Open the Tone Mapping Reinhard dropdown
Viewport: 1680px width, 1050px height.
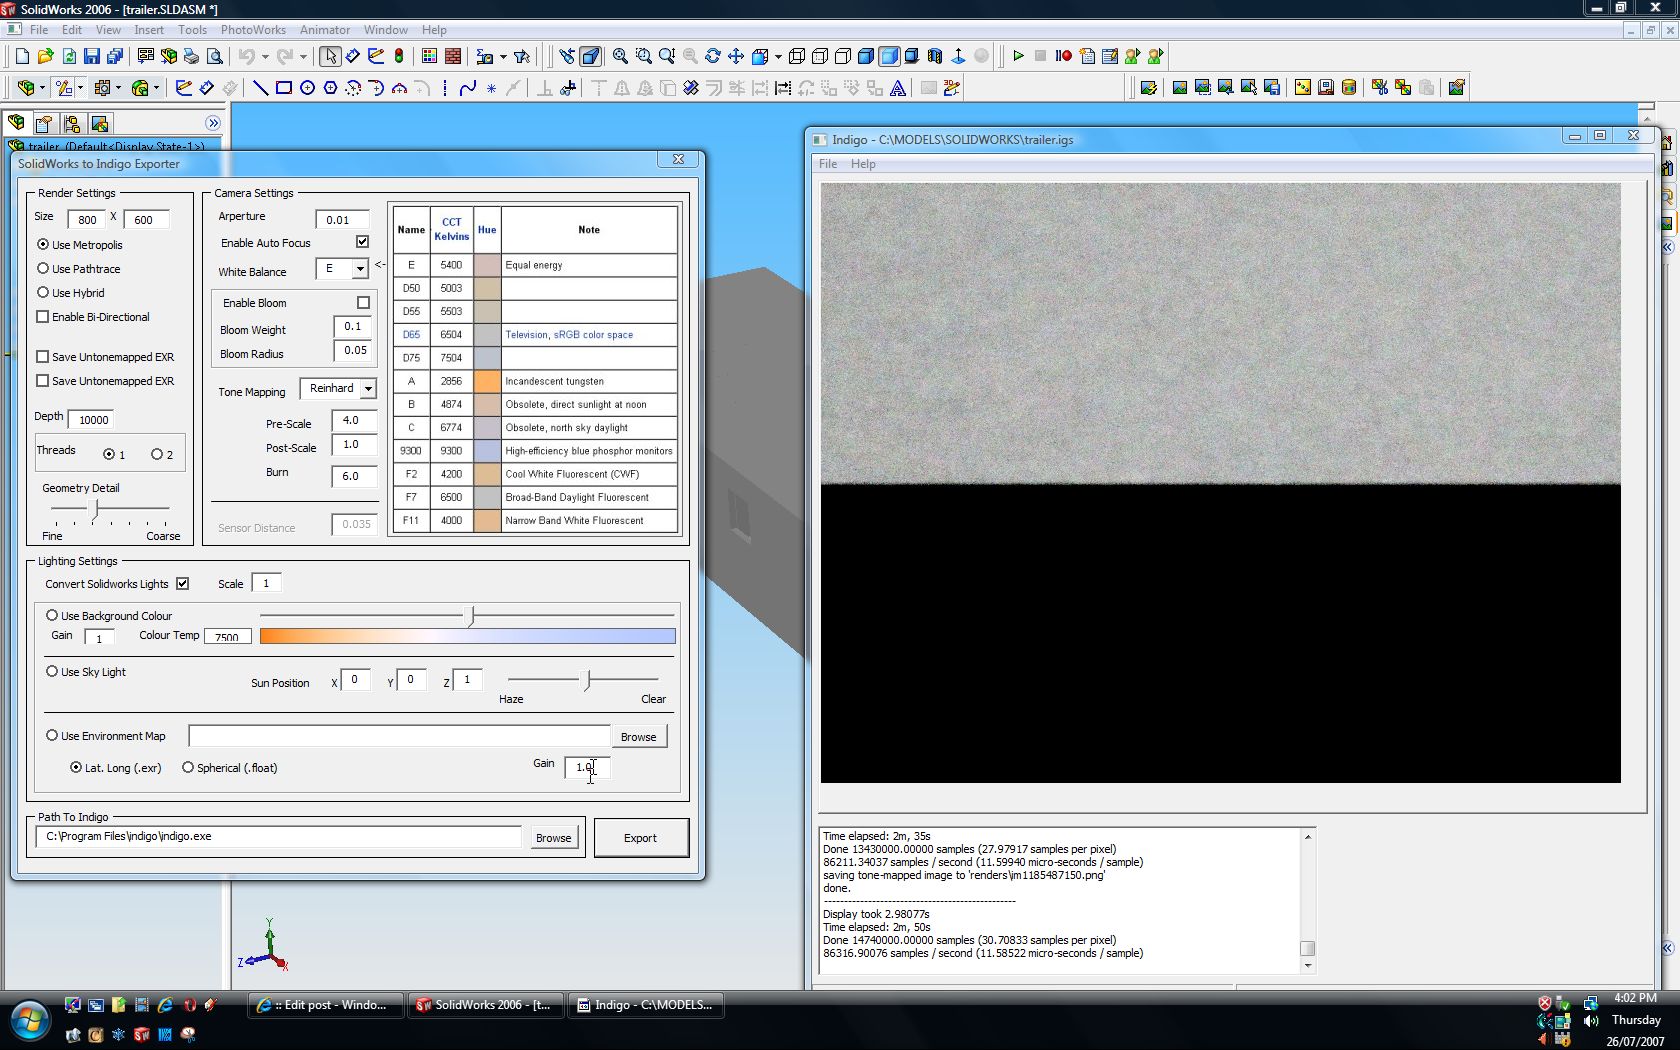coord(368,388)
